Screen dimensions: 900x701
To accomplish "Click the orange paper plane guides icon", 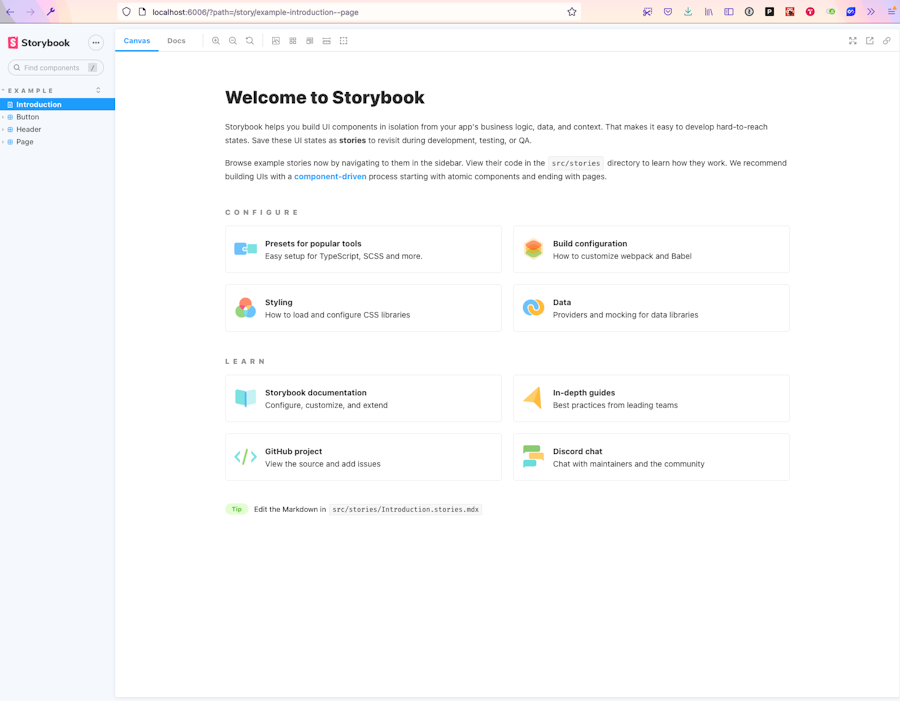I will point(533,398).
